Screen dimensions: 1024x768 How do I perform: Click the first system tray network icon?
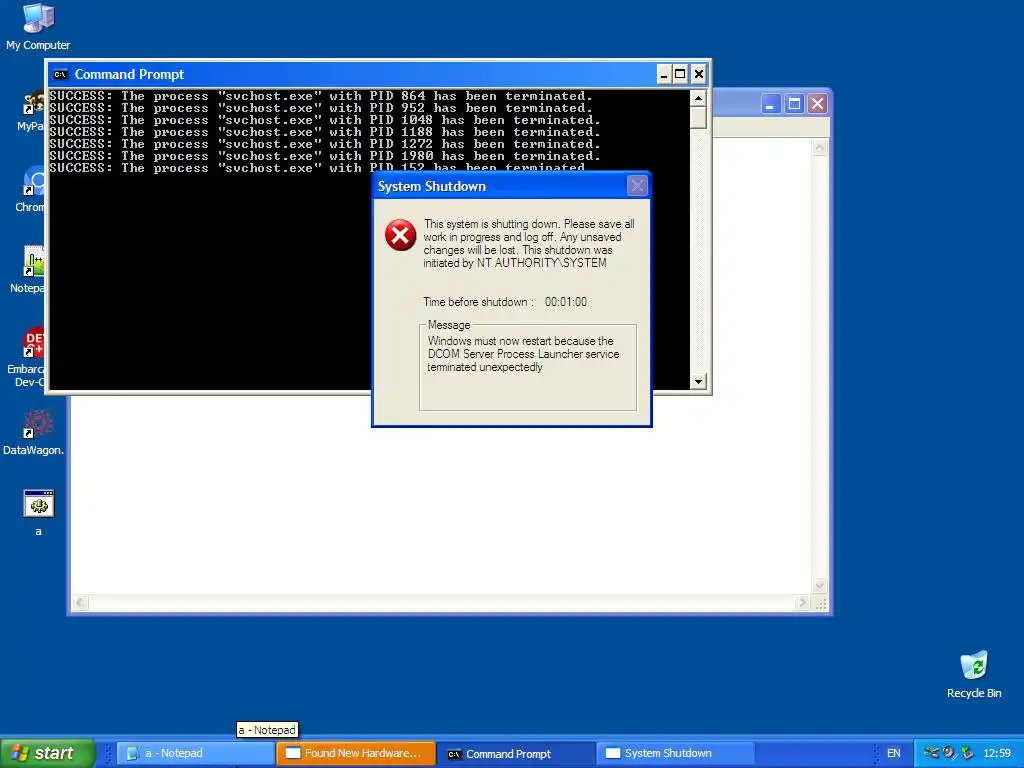point(931,753)
